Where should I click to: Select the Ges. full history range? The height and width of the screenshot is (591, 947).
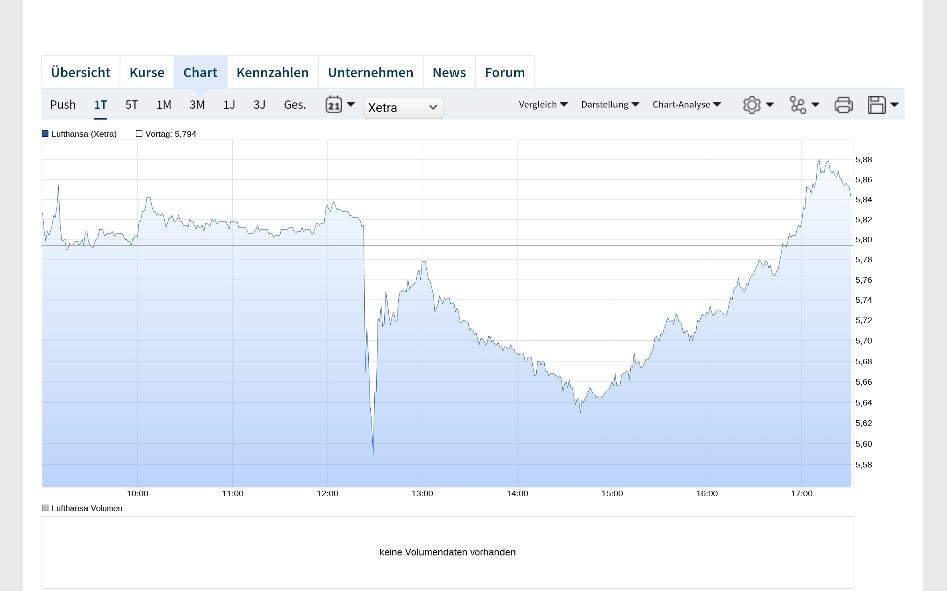pyautogui.click(x=295, y=105)
